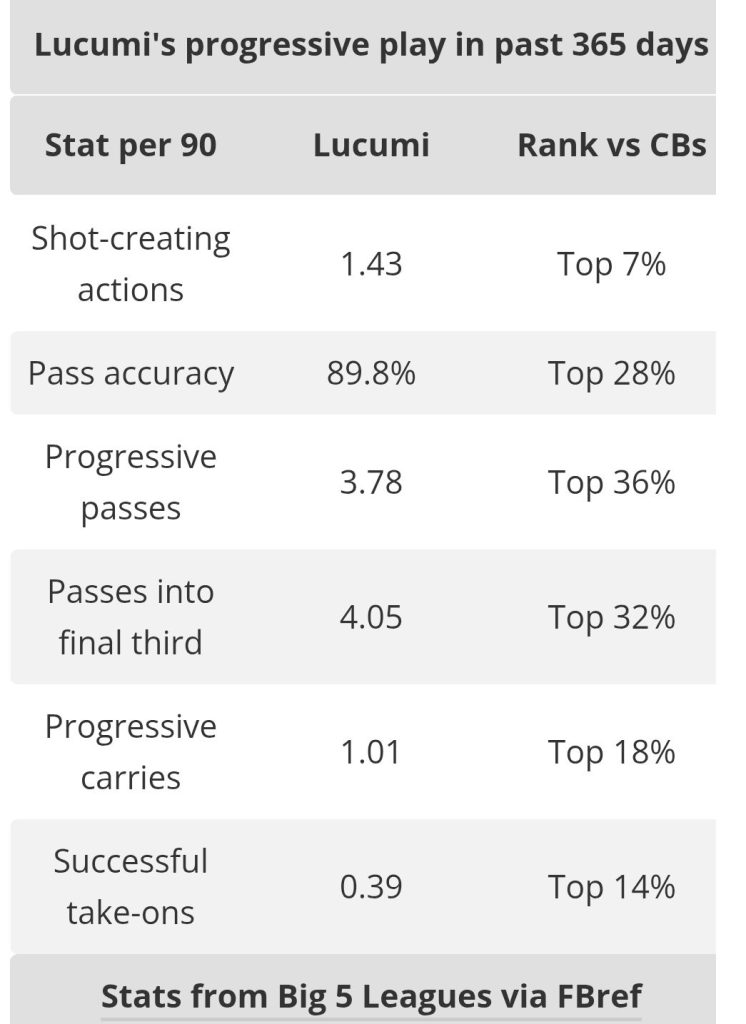The image size is (746, 1024).
Task: Select the 3.78 progressive passes value
Action: pos(371,482)
